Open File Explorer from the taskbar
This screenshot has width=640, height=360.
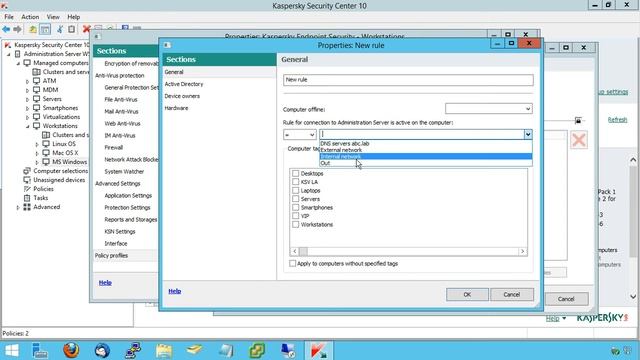coord(164,351)
